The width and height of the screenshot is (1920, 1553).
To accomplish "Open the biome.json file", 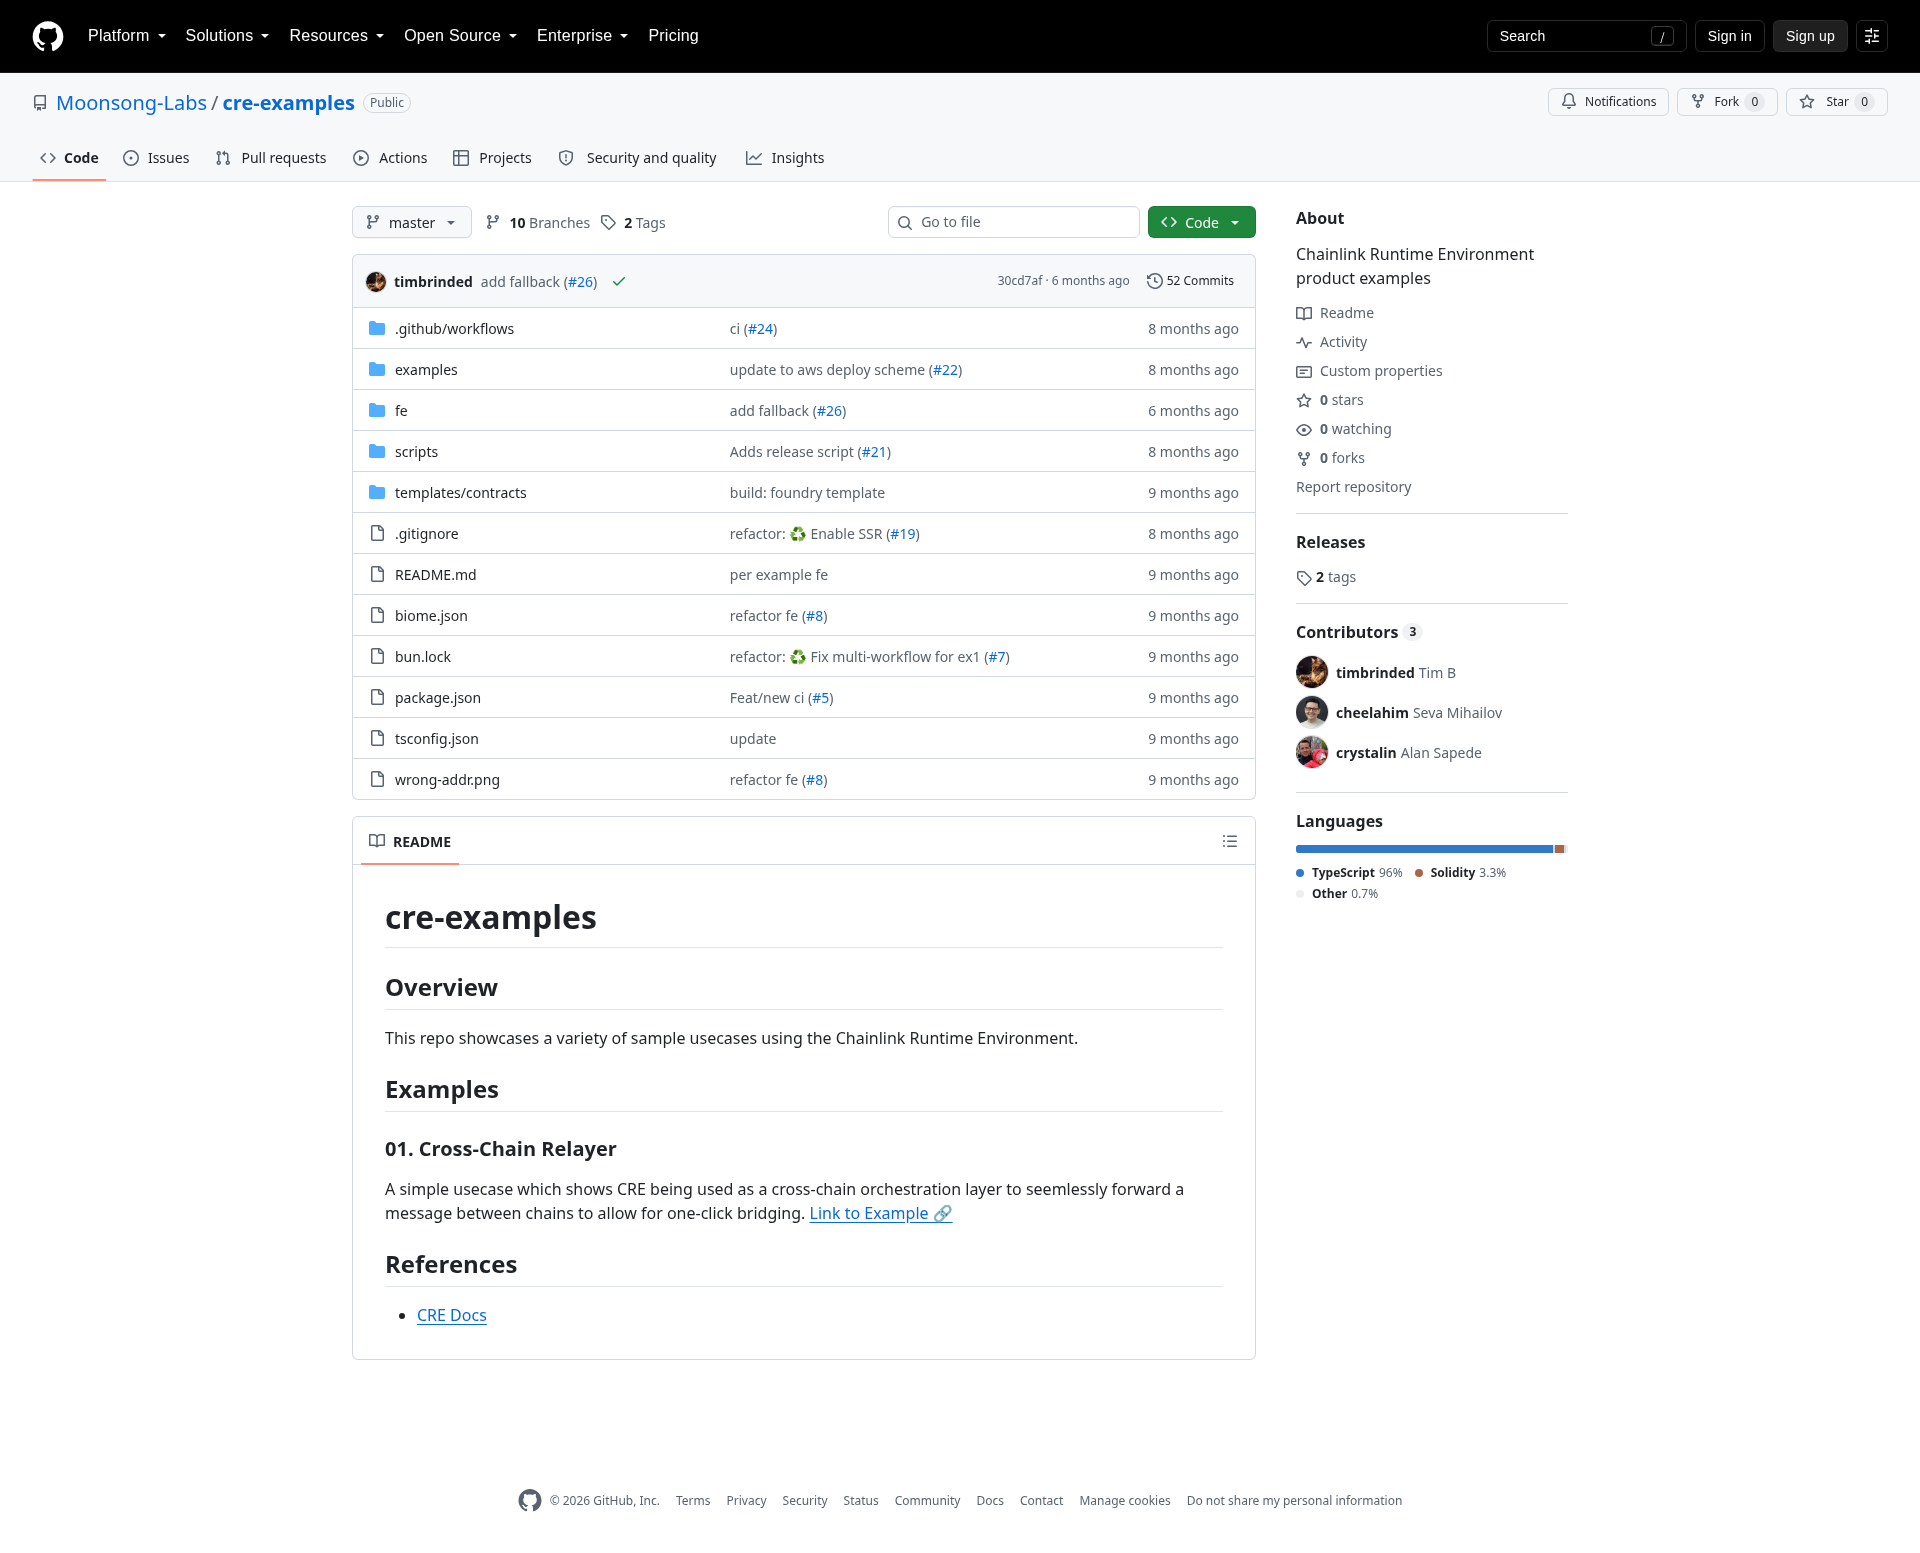I will tap(431, 616).
